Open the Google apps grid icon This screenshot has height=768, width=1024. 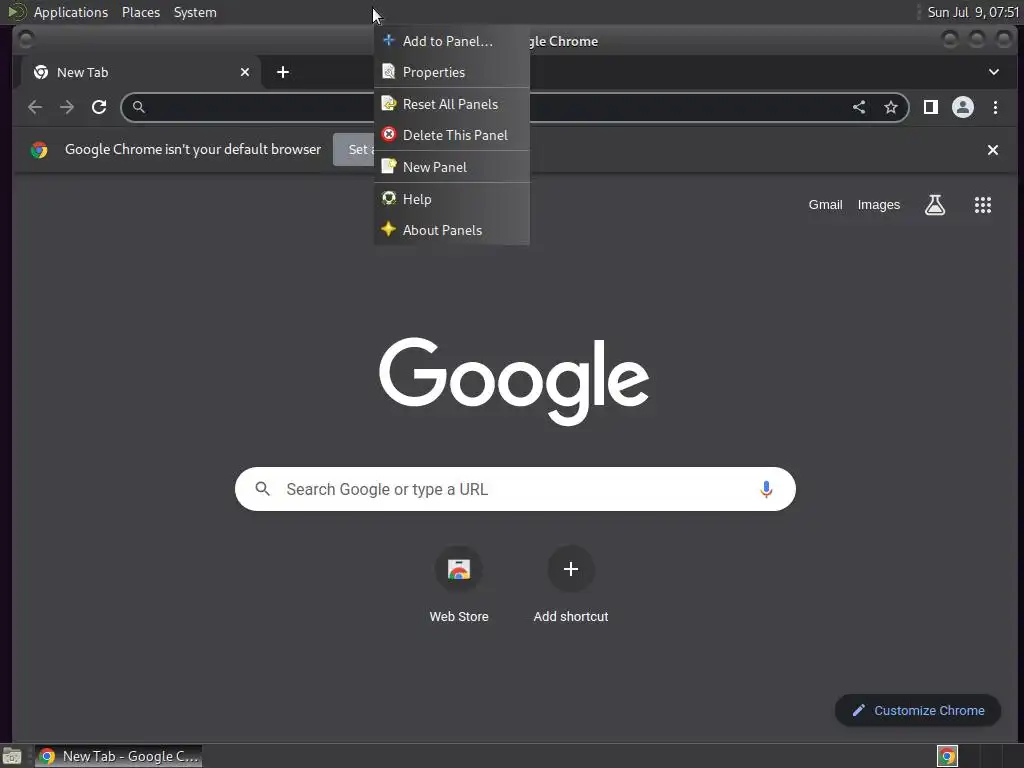(x=983, y=205)
